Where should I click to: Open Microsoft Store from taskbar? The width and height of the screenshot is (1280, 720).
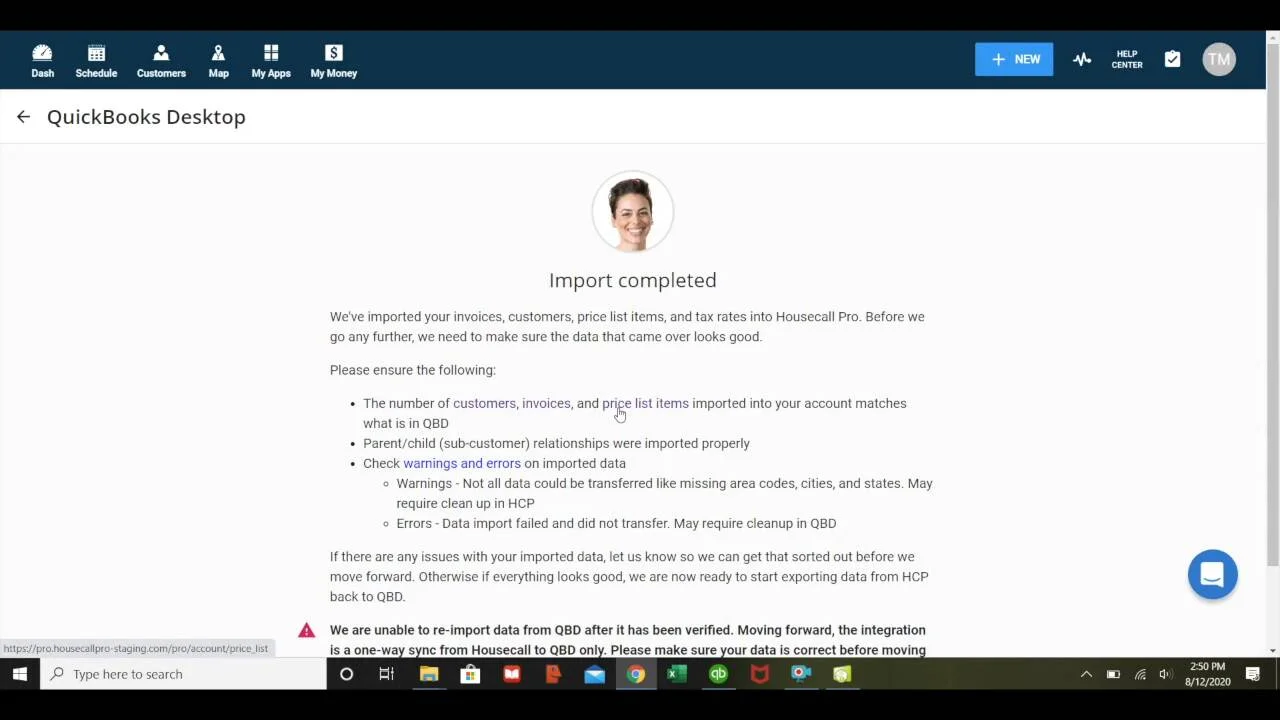click(470, 674)
